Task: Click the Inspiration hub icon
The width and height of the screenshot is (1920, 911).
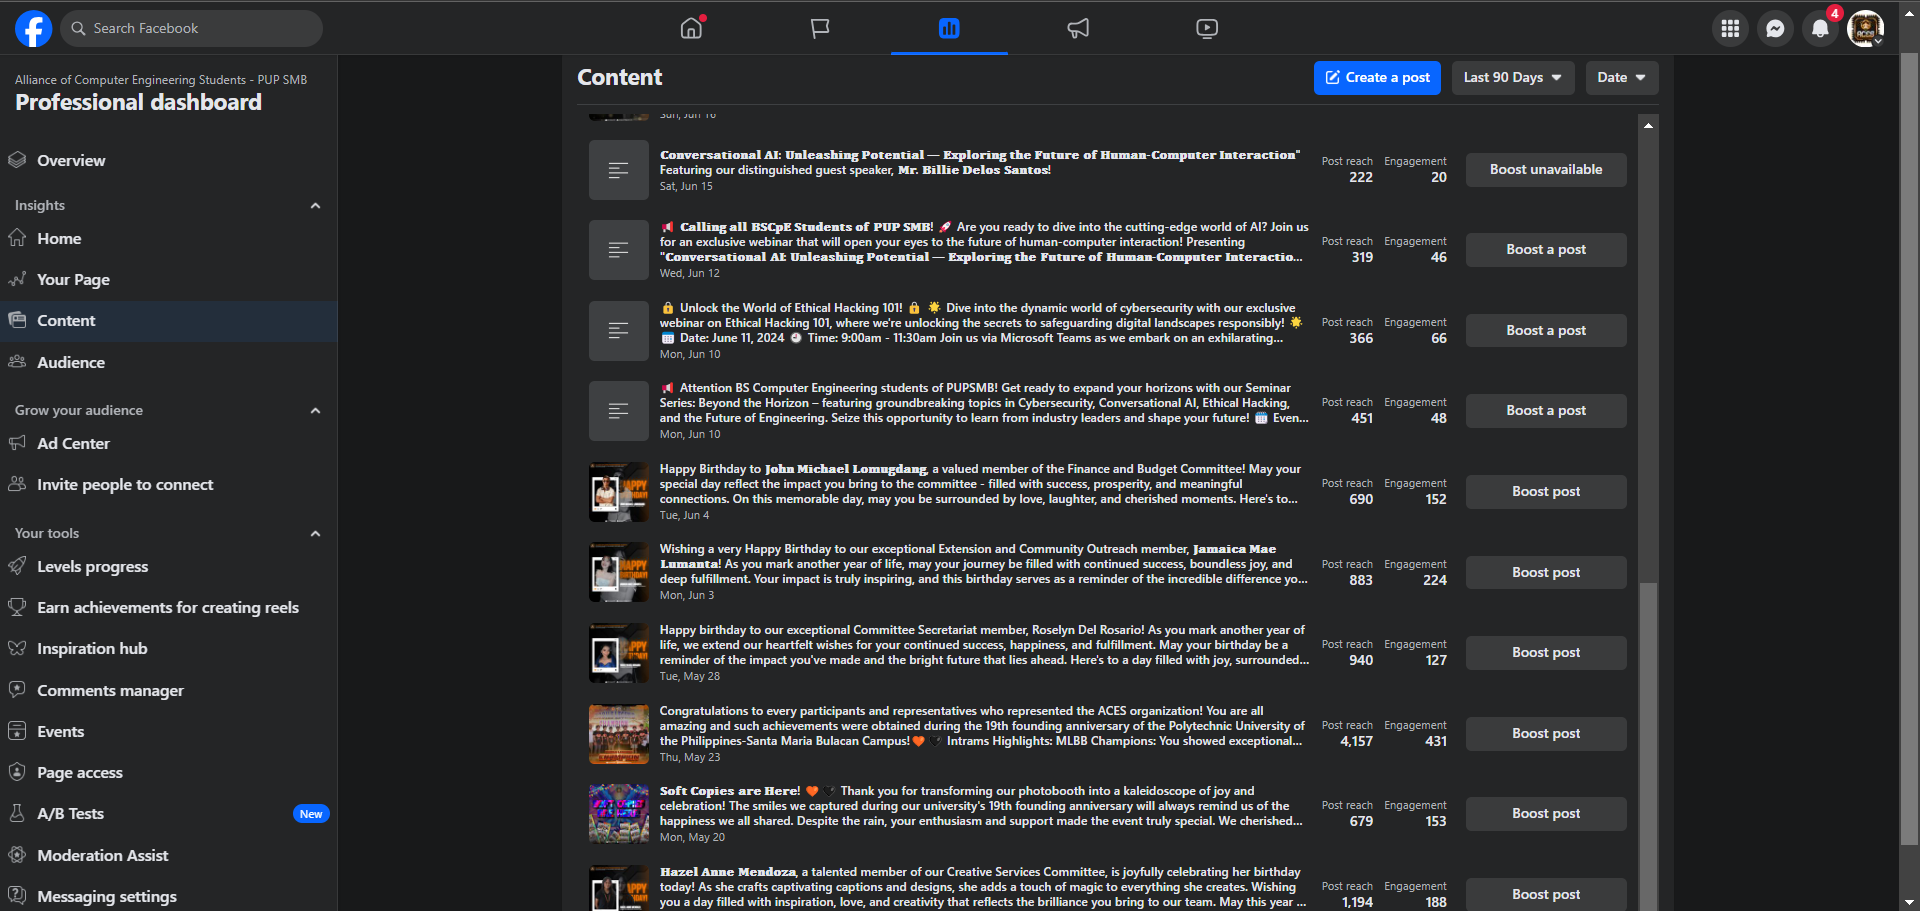Action: (x=17, y=648)
